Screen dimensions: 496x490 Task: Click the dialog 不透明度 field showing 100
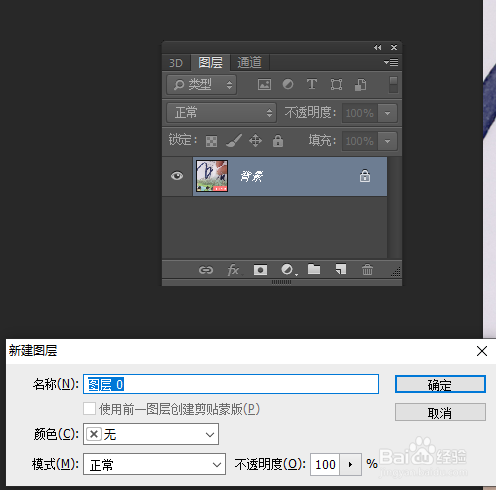click(325, 464)
